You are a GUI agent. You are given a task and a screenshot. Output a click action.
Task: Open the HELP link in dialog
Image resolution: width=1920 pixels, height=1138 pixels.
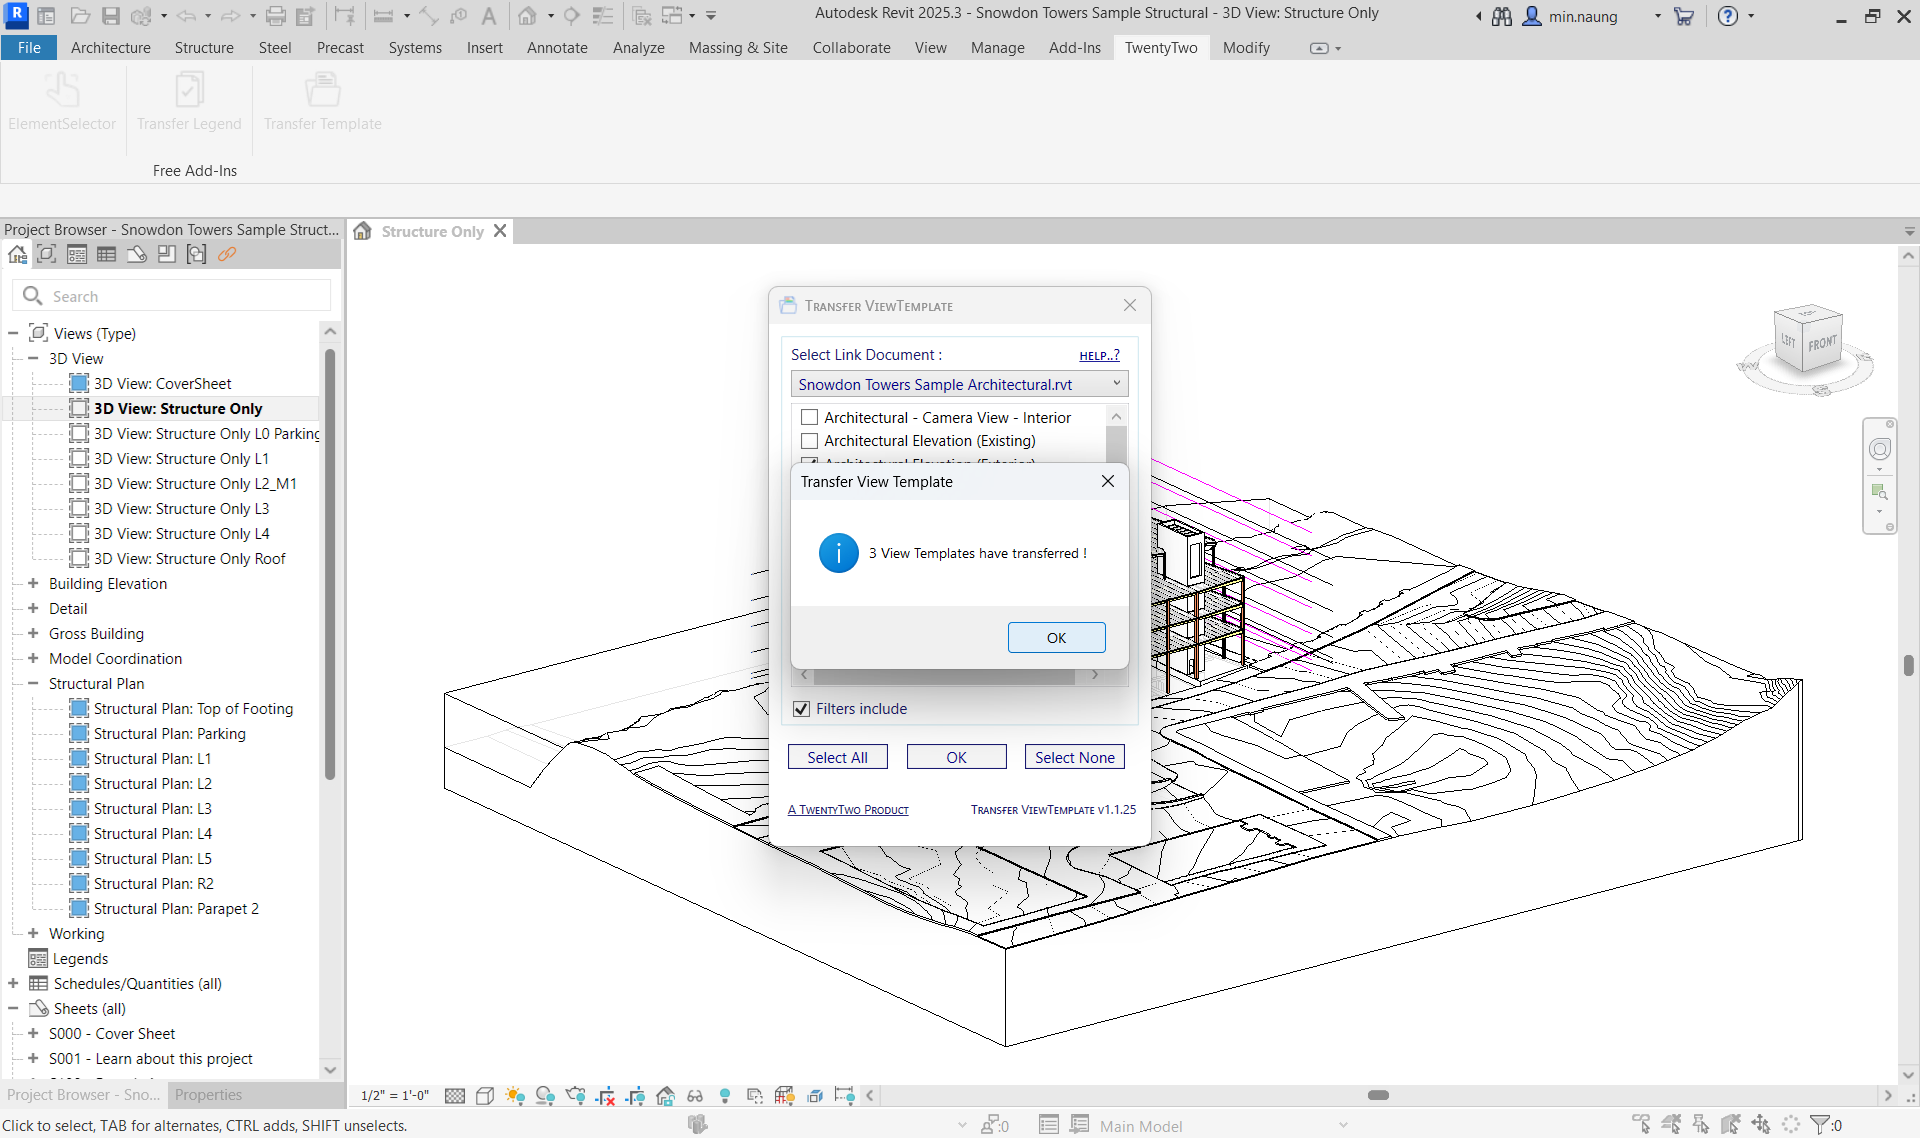click(1099, 356)
